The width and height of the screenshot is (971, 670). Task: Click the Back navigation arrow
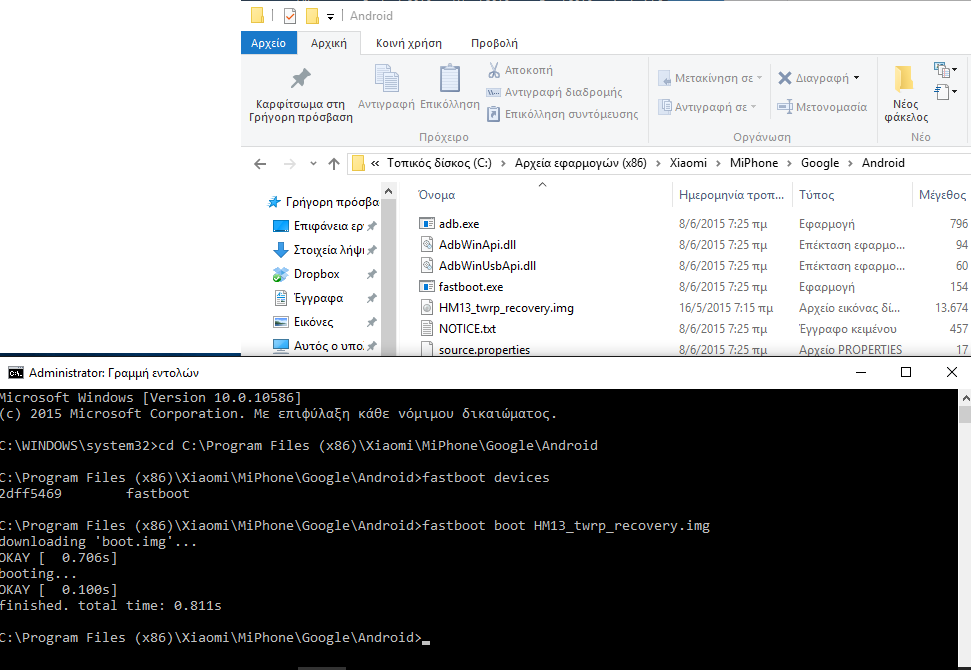pyautogui.click(x=260, y=164)
